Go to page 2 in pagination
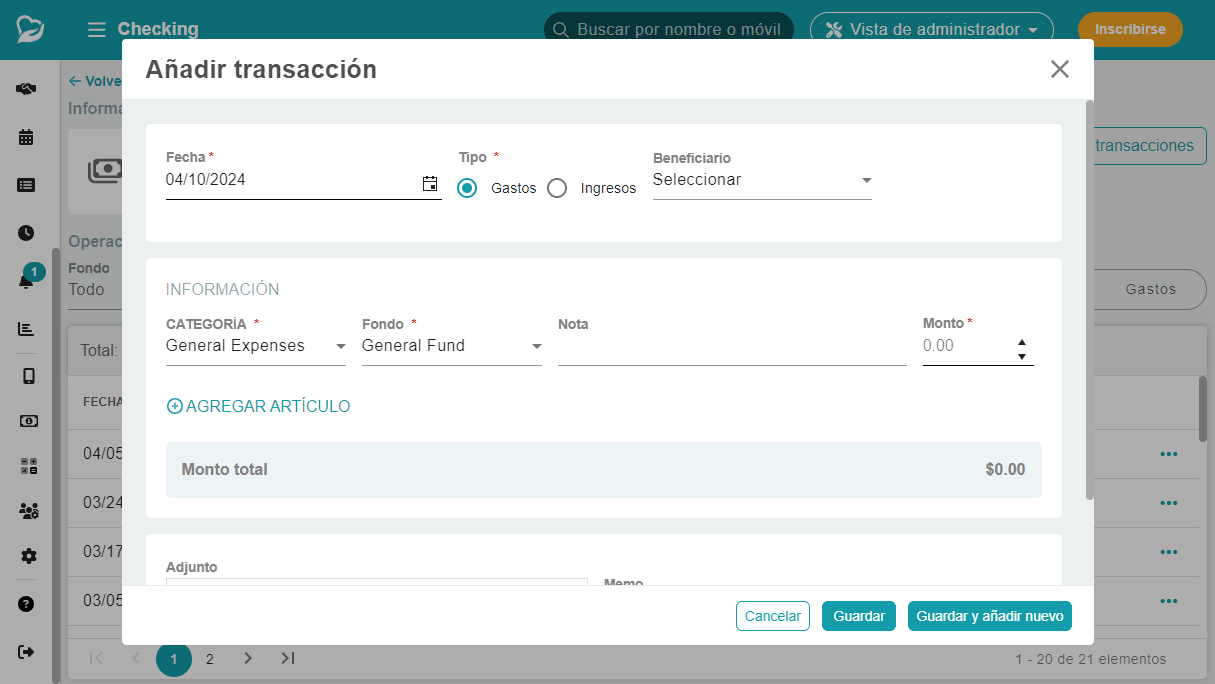This screenshot has width=1215, height=684. click(x=210, y=659)
